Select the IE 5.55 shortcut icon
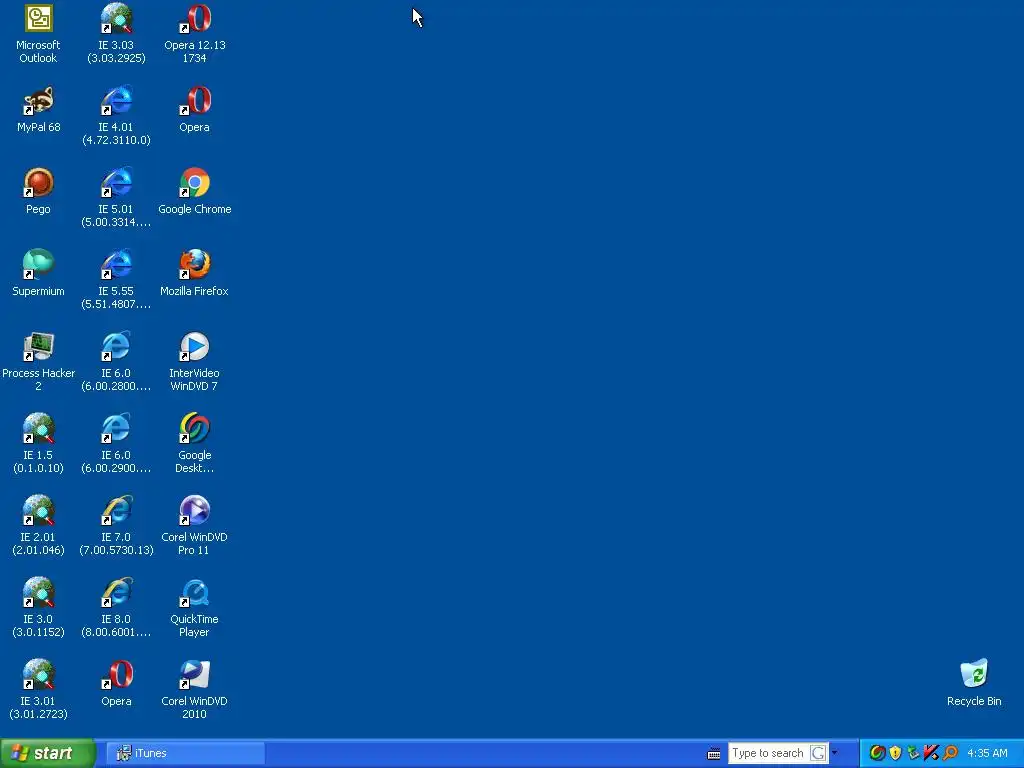 pyautogui.click(x=116, y=264)
